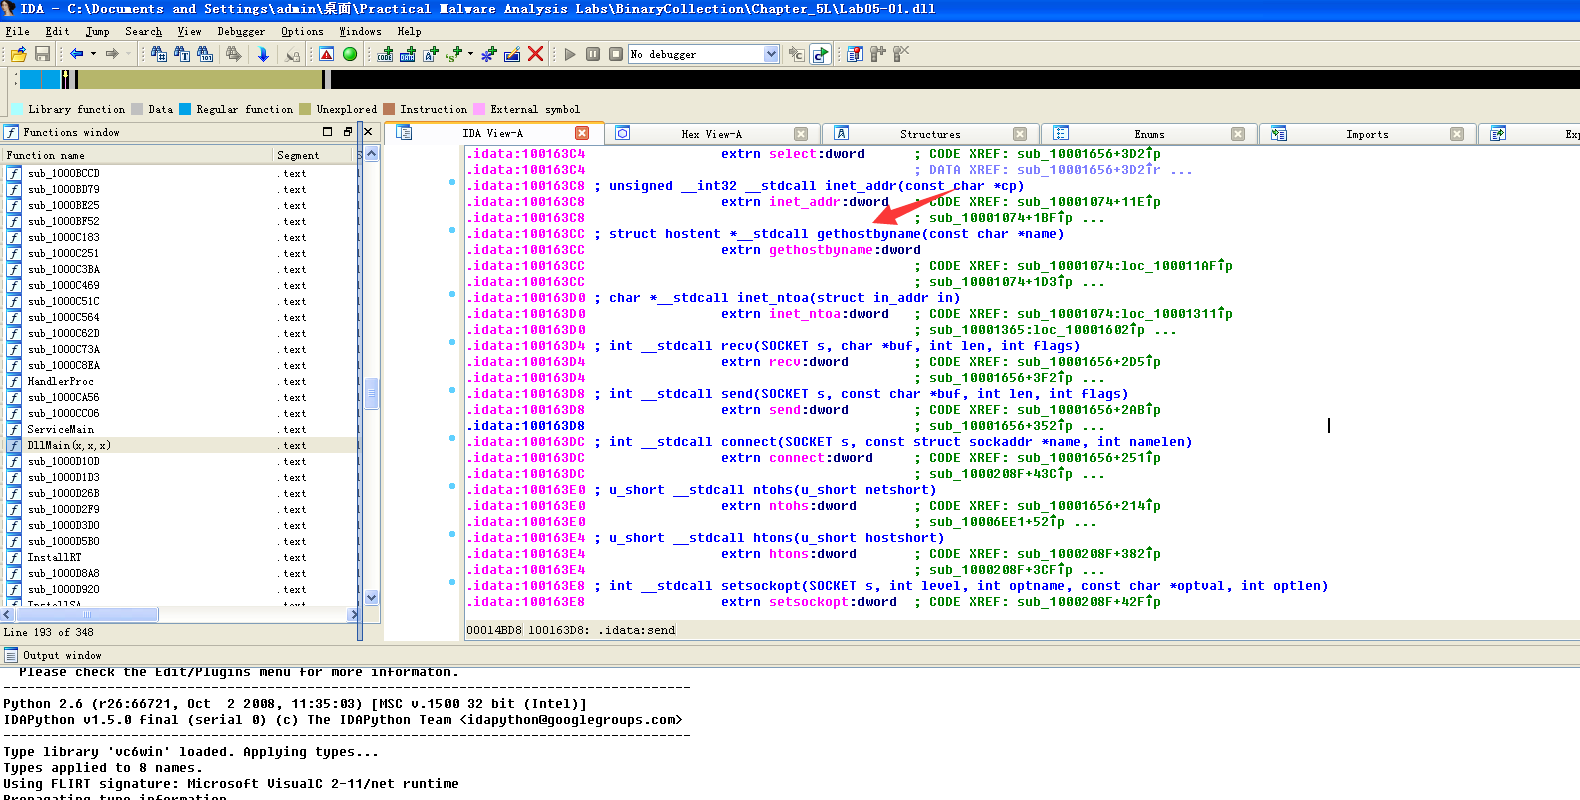Click the red warning triangle toolbar icon
The image size is (1580, 800).
pos(327,54)
